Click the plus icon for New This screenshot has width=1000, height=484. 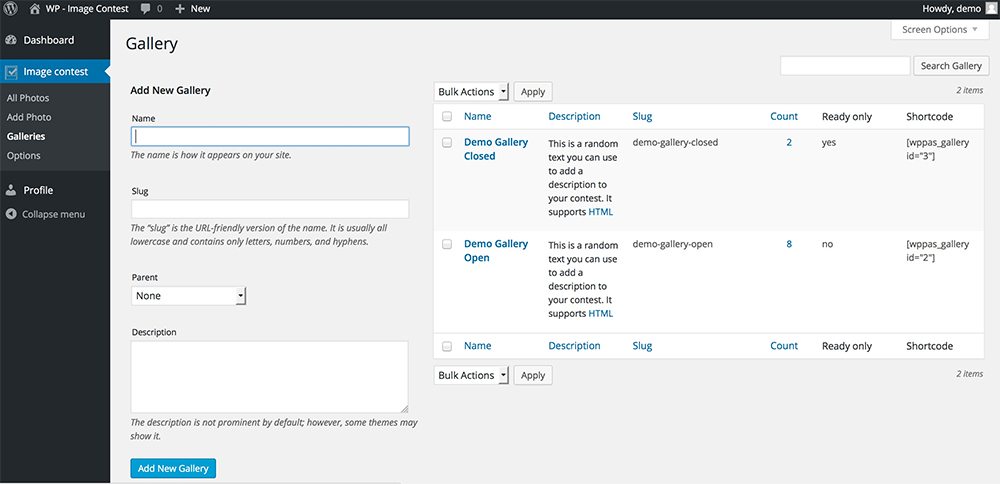[x=180, y=9]
